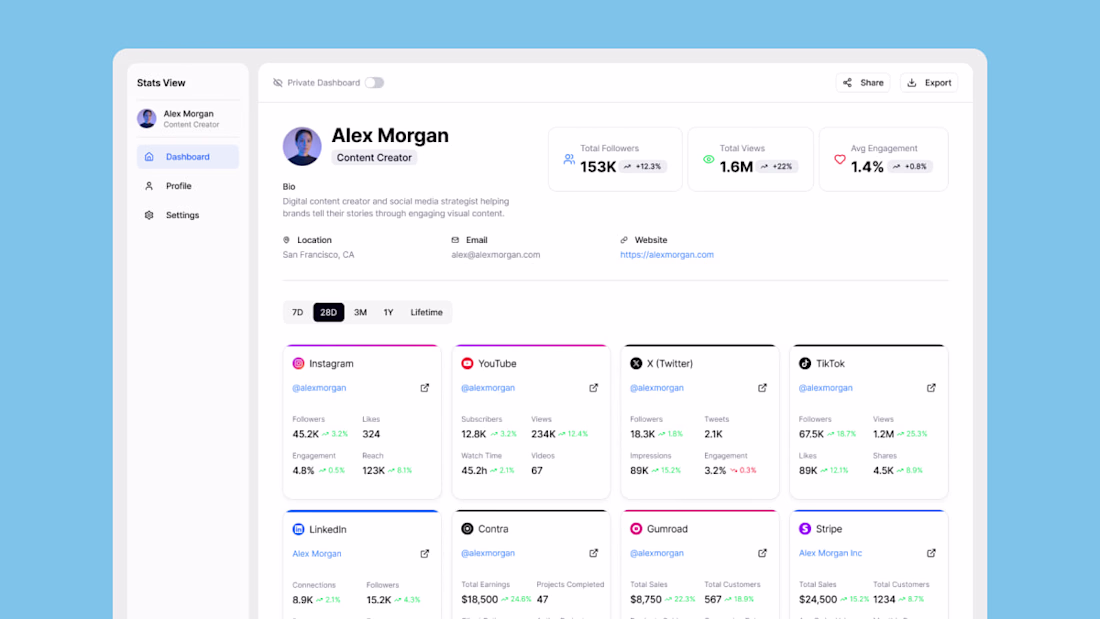Select the Lifetime time range tab
The height and width of the screenshot is (619, 1100).
point(427,312)
